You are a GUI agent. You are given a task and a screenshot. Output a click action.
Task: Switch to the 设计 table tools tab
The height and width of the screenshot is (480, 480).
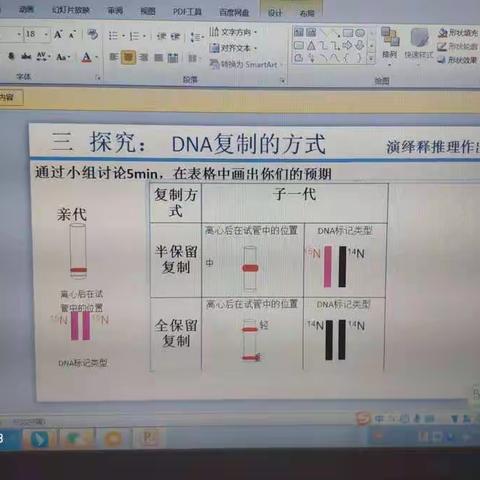tap(275, 13)
